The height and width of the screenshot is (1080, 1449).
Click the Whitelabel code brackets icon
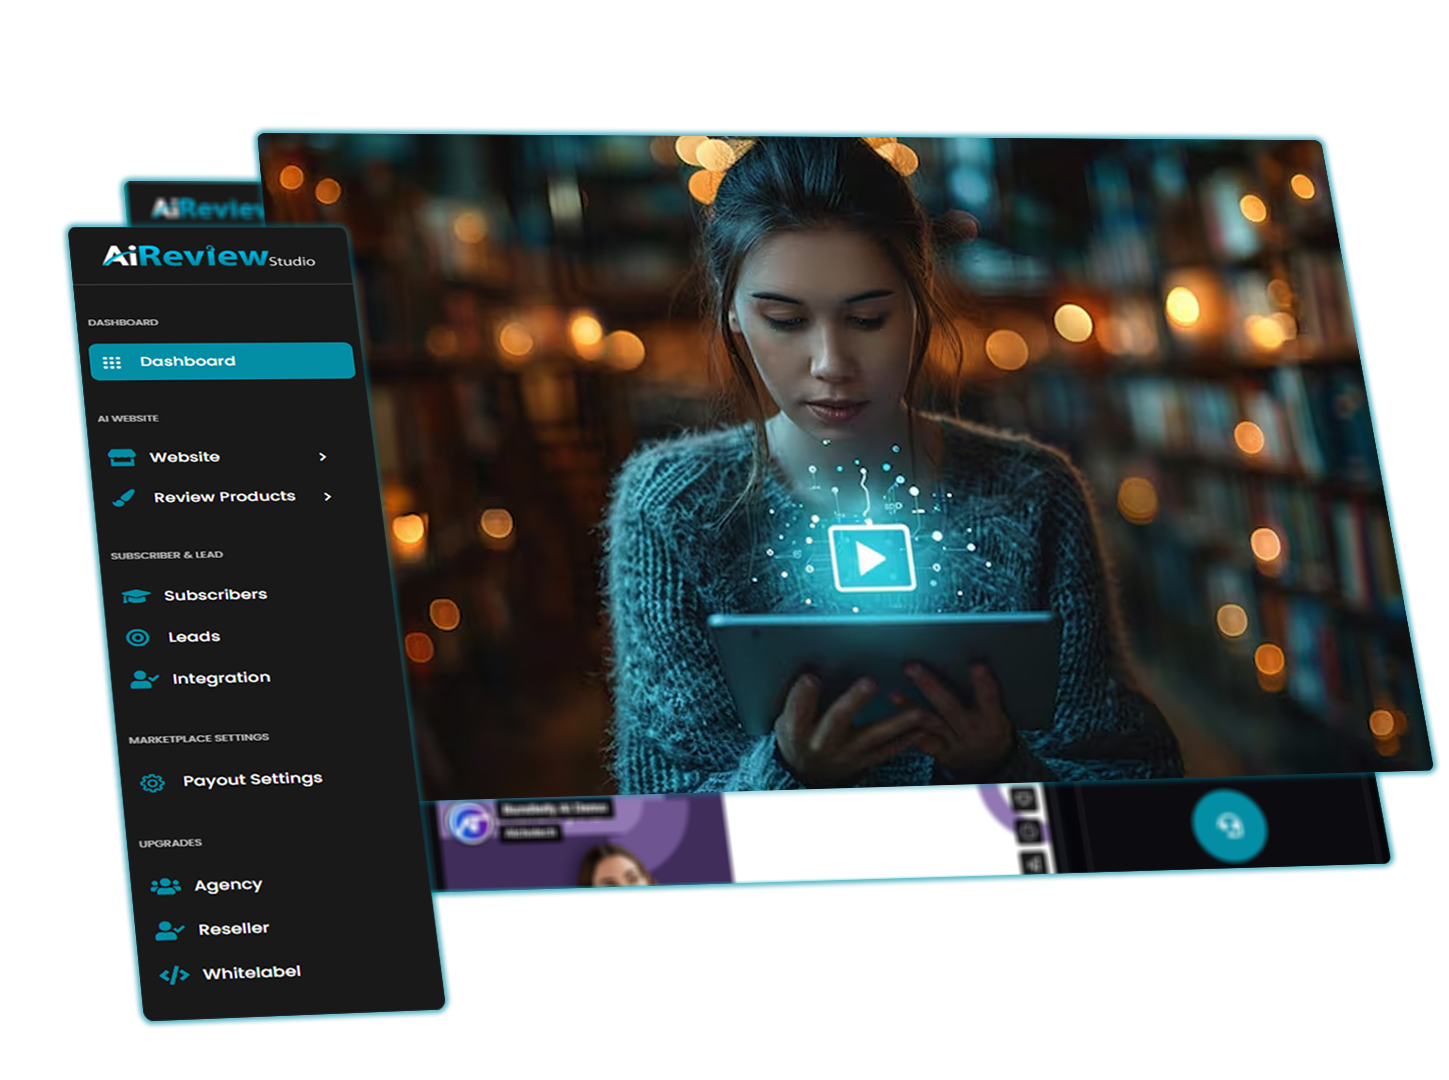(x=174, y=975)
